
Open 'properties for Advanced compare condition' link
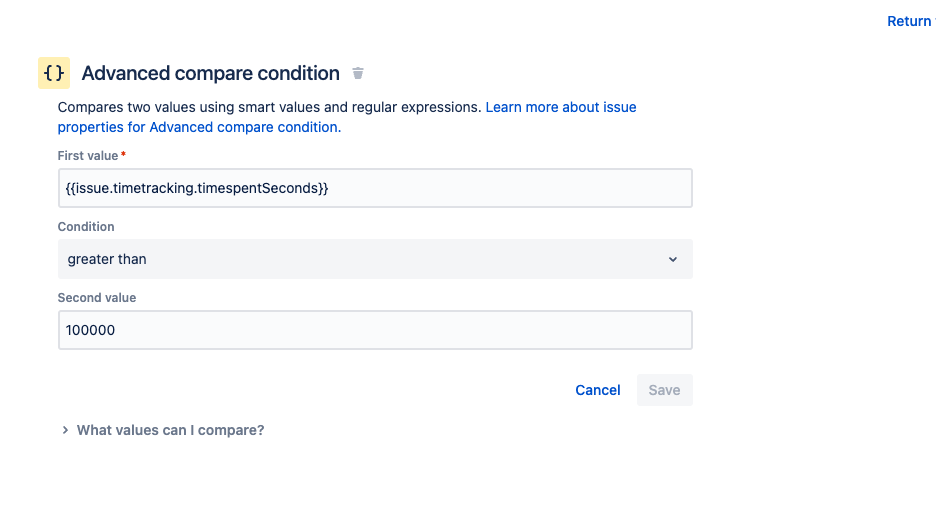tap(199, 127)
